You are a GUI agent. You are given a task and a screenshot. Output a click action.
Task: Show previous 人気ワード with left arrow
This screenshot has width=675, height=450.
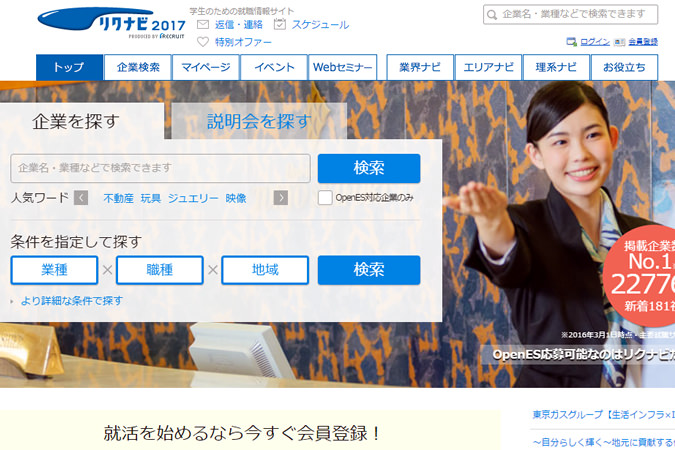click(81, 198)
